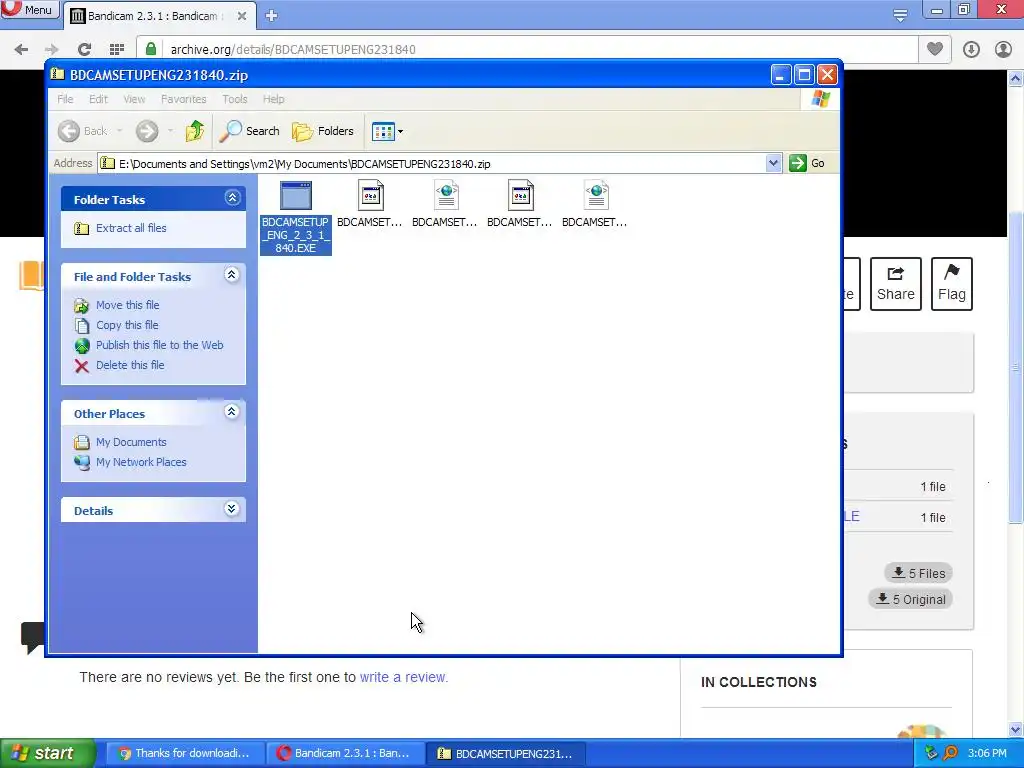Open the File menu

click(x=65, y=99)
